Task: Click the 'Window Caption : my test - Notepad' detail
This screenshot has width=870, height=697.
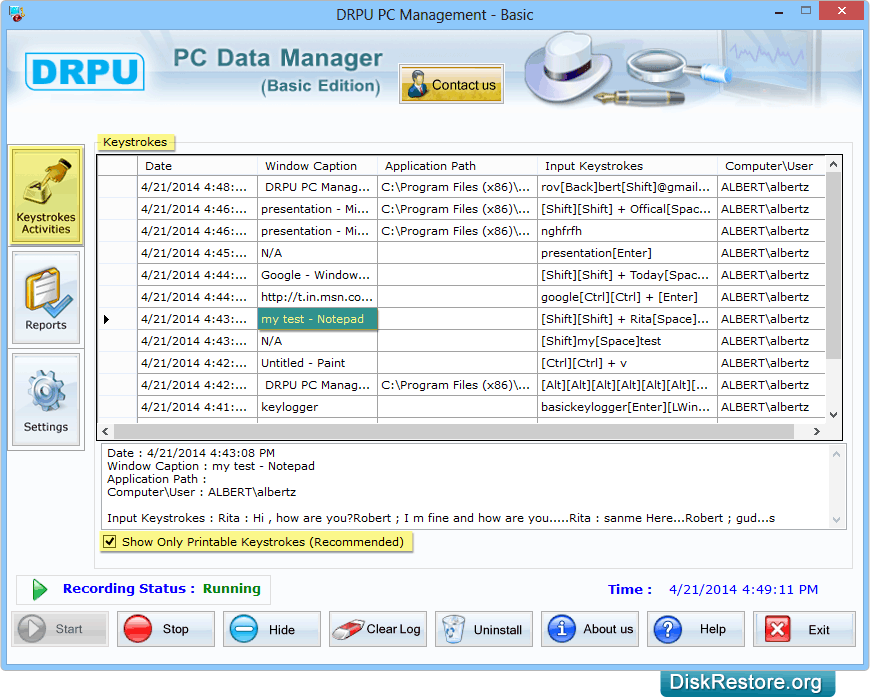Action: 211,466
